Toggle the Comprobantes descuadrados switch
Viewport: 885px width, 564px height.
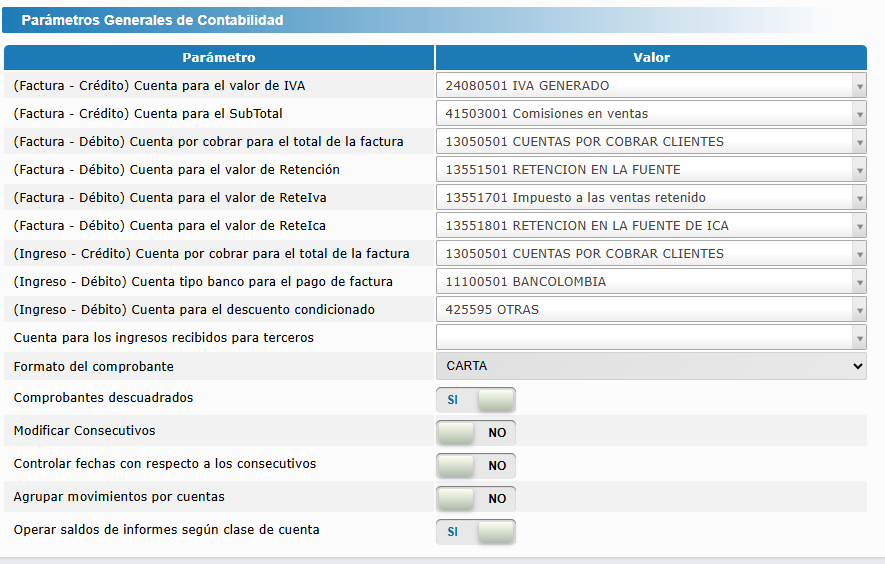point(476,400)
